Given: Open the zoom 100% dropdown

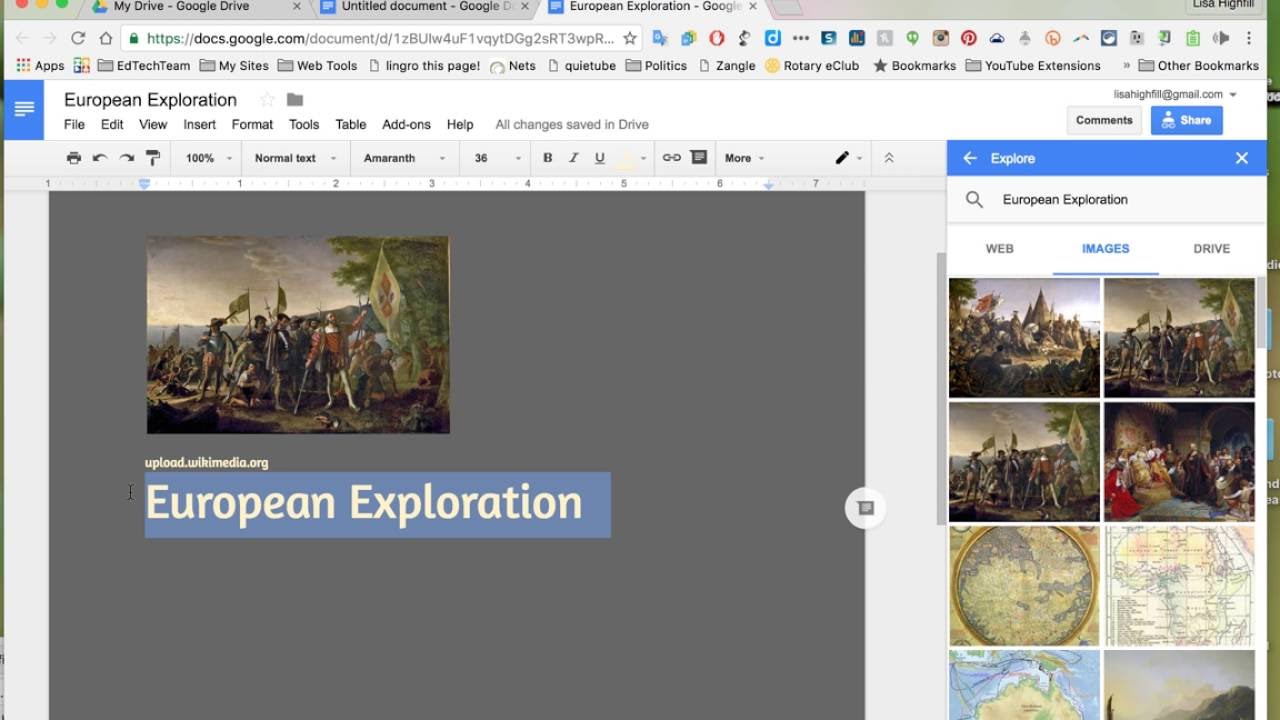Looking at the screenshot, I should pyautogui.click(x=208, y=158).
